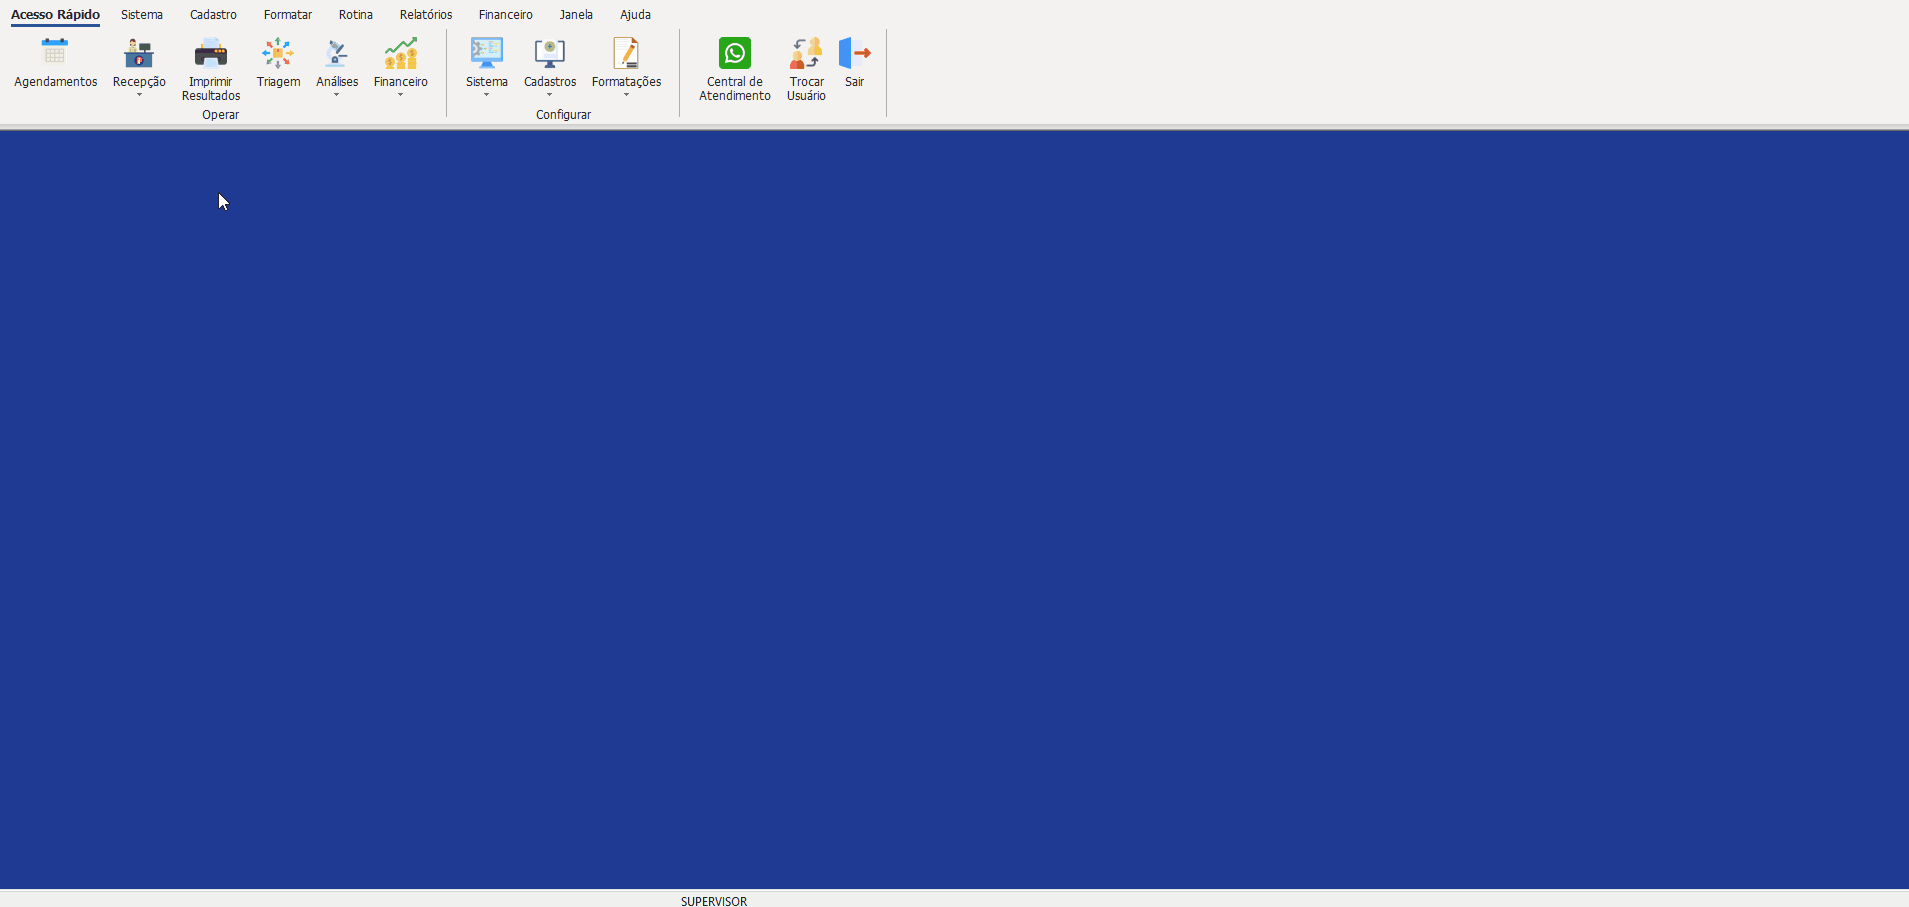Click the Recepção desk icon
Viewport: 1909px width, 907px height.
(x=139, y=53)
